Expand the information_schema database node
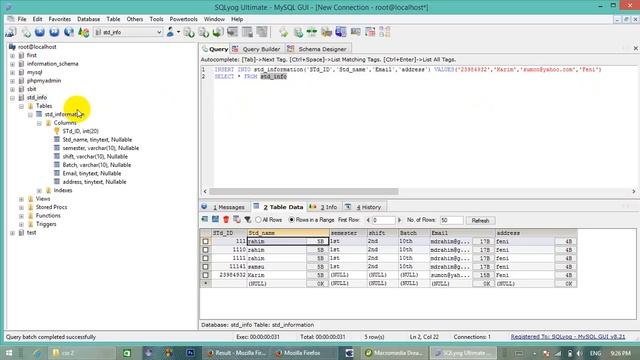The height and width of the screenshot is (360, 640). [x=12, y=64]
